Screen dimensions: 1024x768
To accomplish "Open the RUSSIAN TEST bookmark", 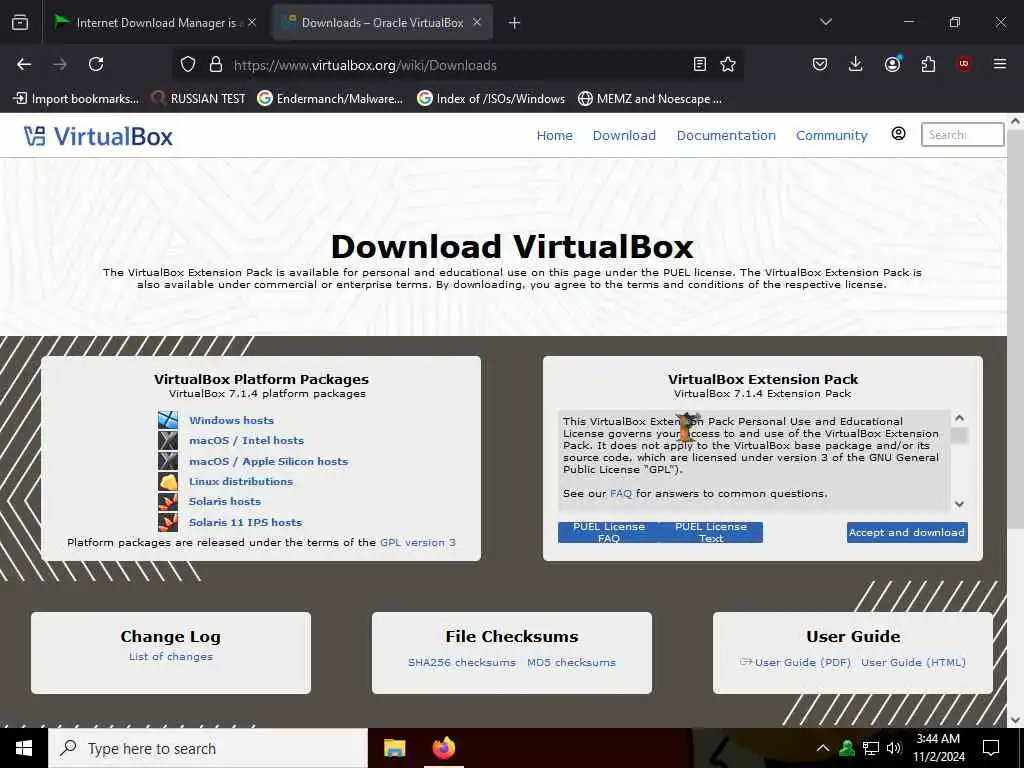I will 199,99.
